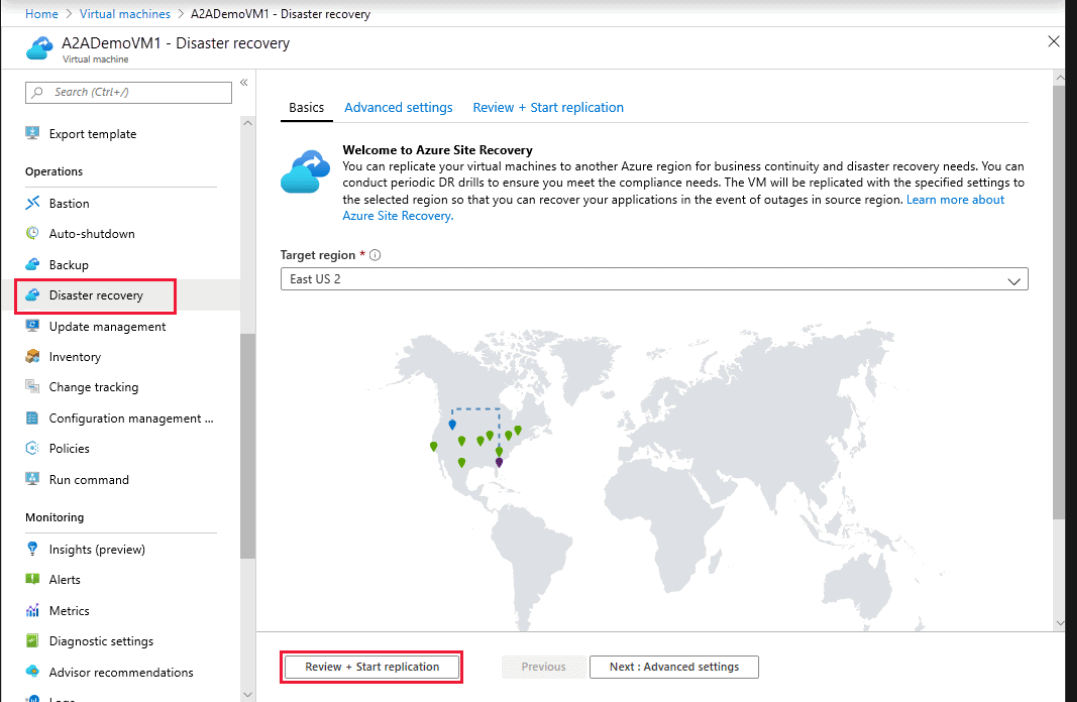This screenshot has width=1077, height=702.
Task: Click the Inventory box icon
Action: tap(32, 357)
